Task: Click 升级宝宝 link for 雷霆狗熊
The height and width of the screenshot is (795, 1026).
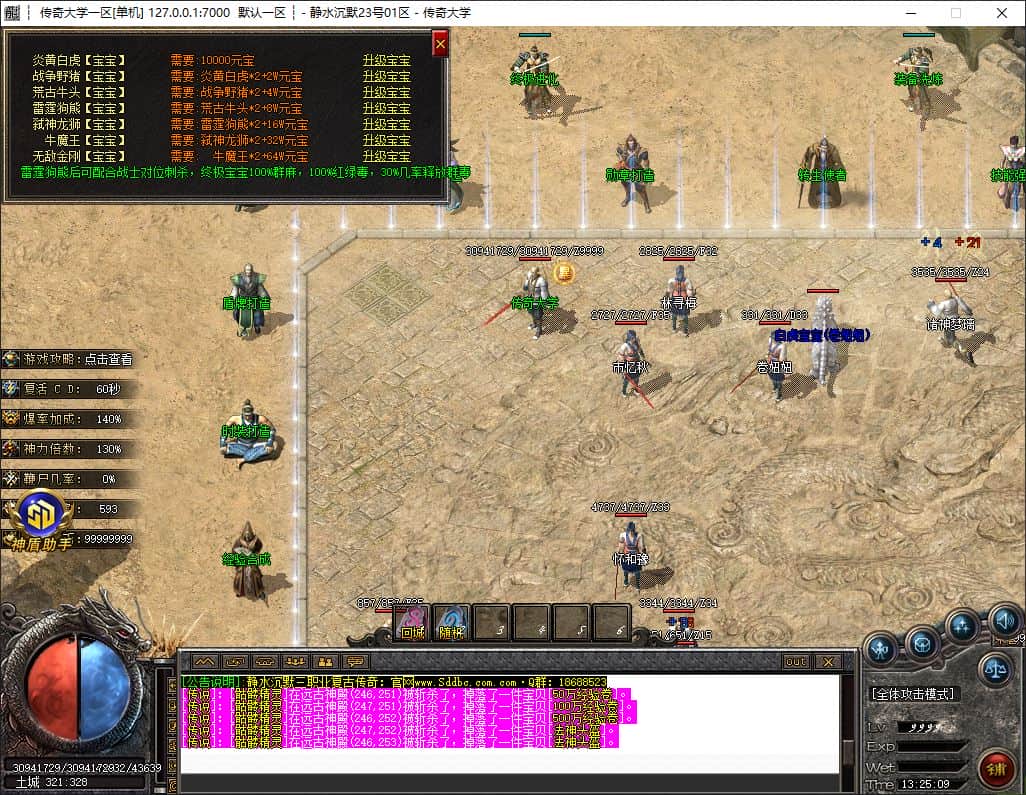Action: 387,108
